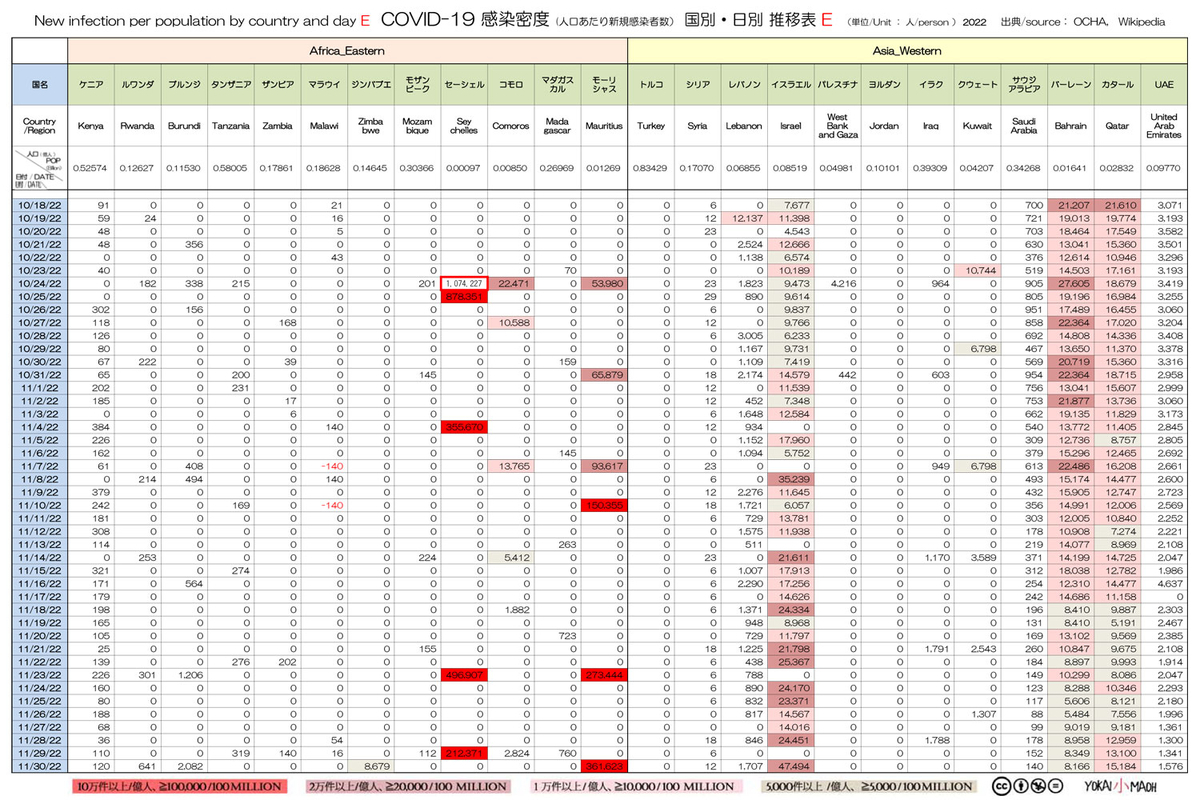Click Mauritius value 361,623 on 11/30/22
The height and width of the screenshot is (804, 1200).
[603, 764]
